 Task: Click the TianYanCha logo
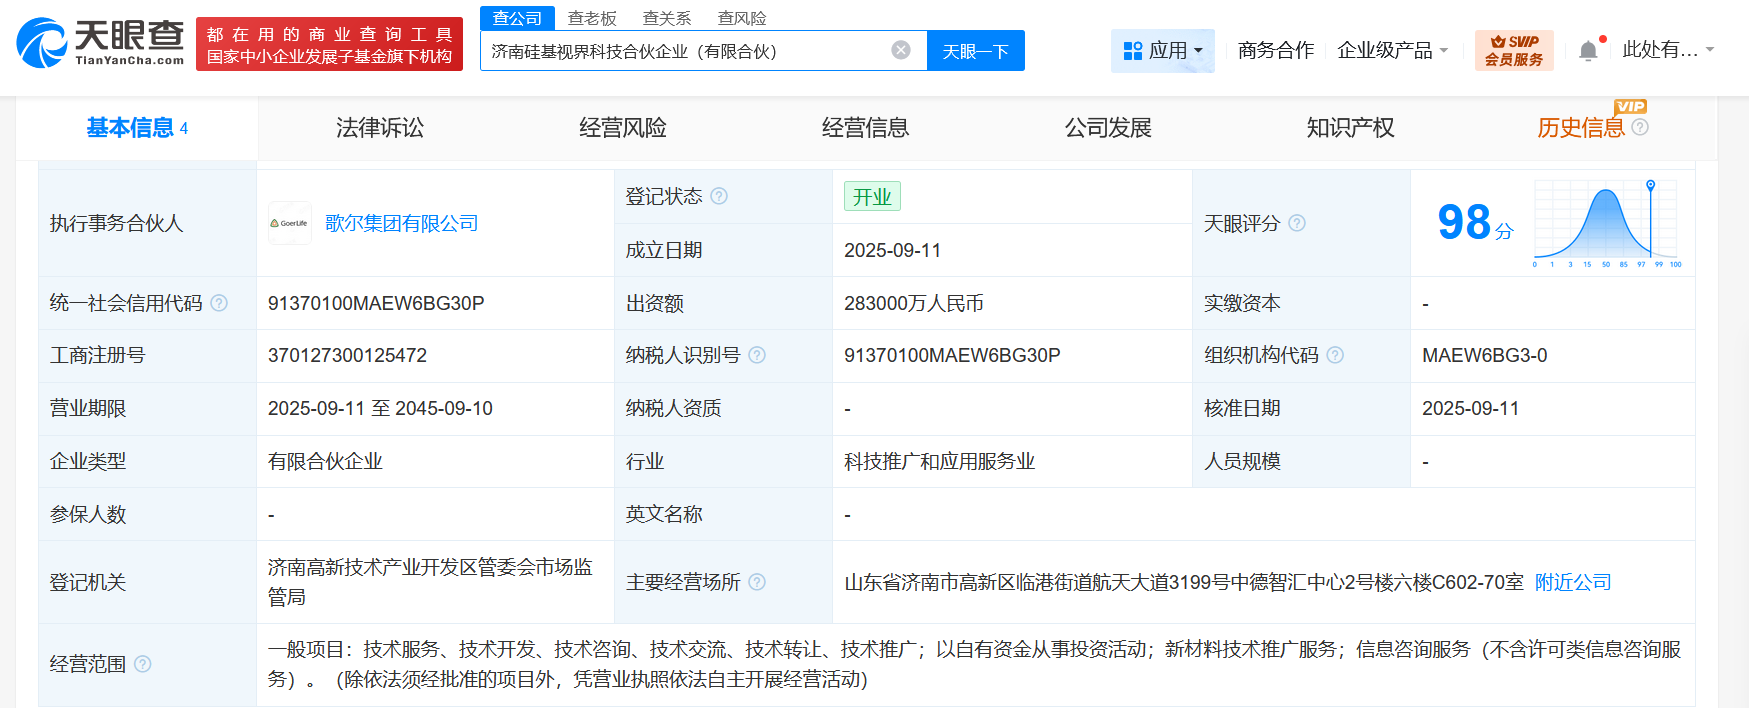pyautogui.click(x=100, y=43)
